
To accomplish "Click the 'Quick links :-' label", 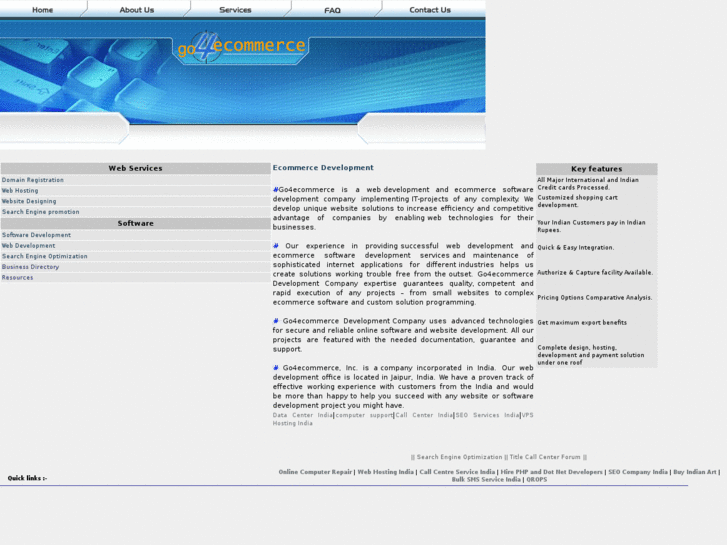I will [27, 478].
